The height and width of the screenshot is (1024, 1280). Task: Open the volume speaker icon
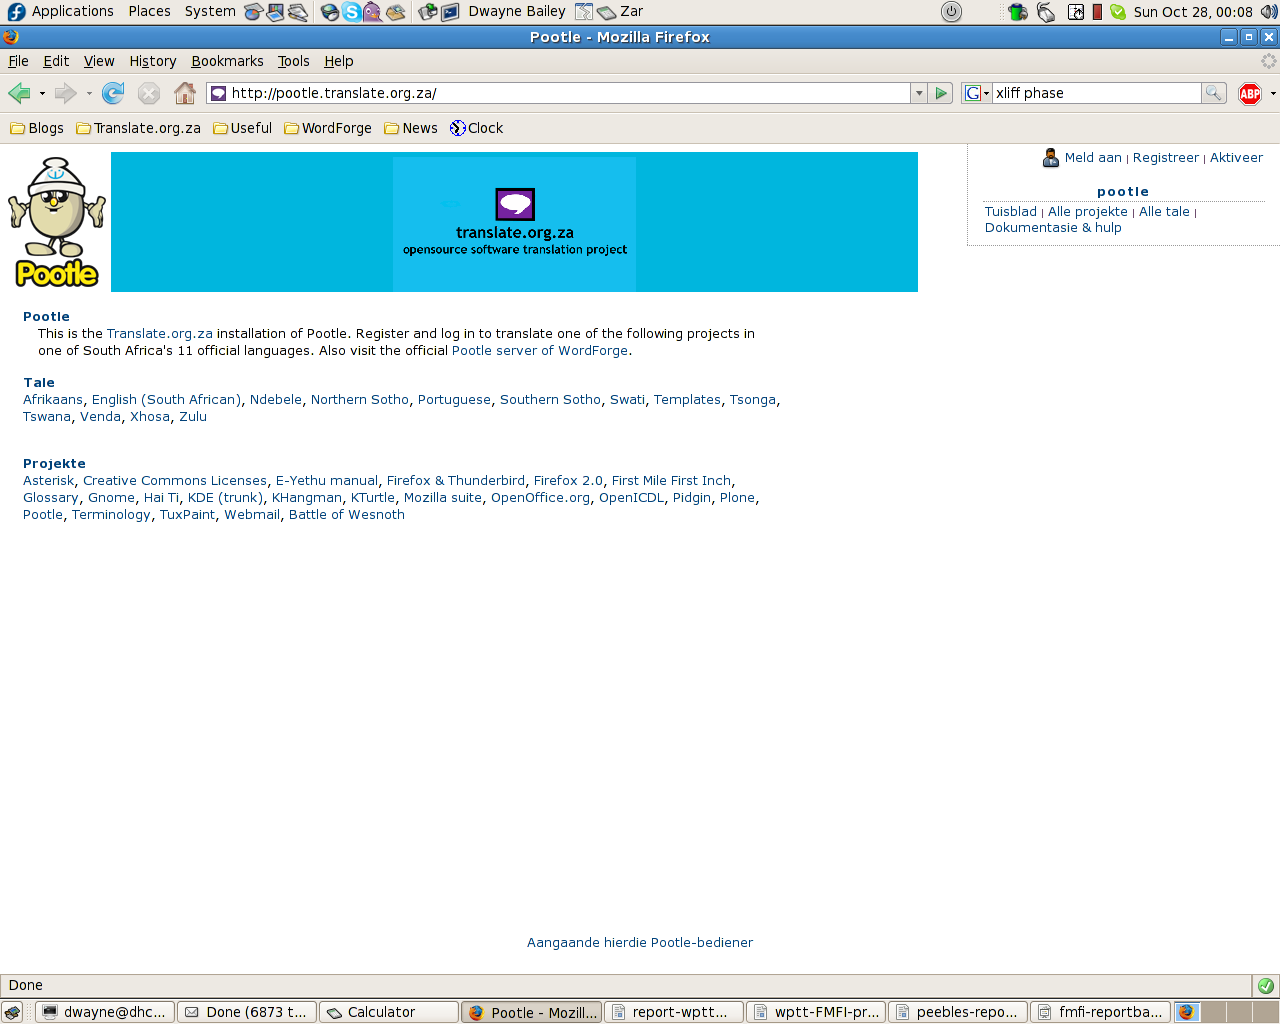[1269, 12]
